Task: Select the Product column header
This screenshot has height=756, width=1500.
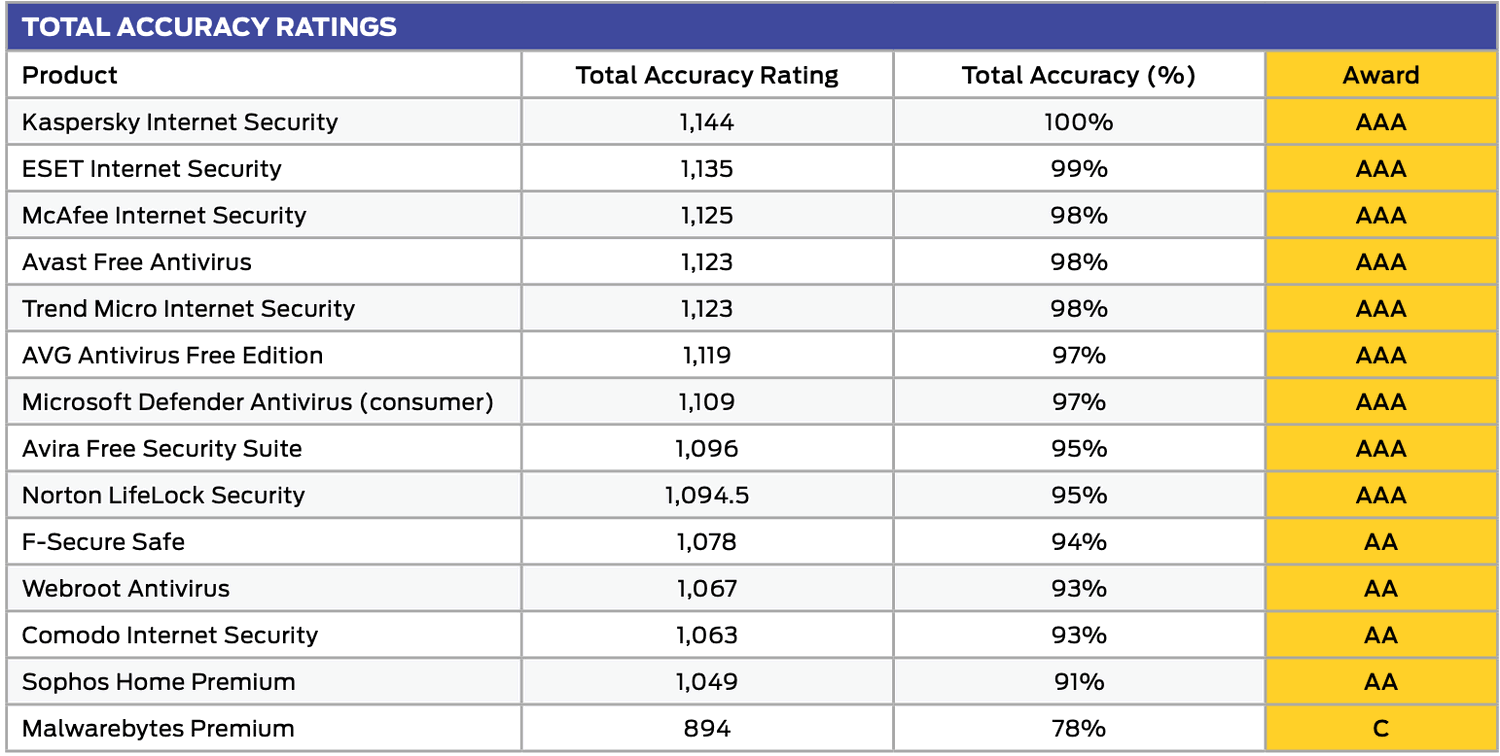Action: [70, 75]
